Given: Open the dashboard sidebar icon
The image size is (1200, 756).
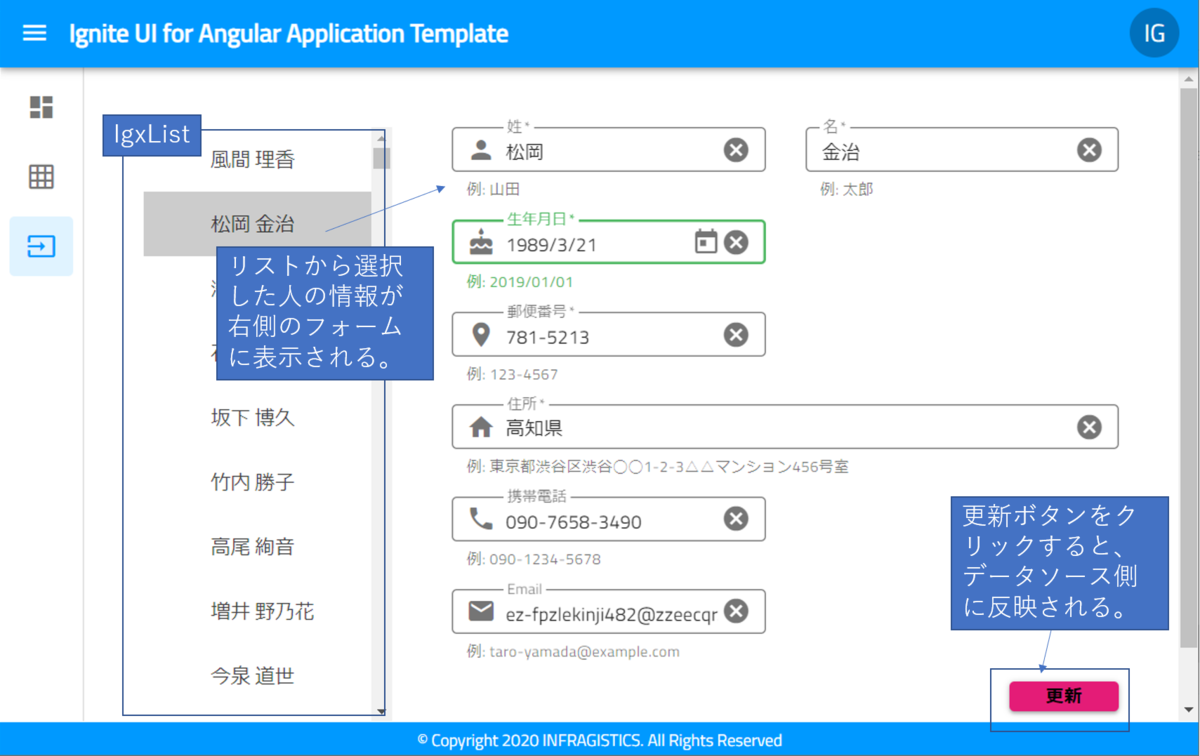Looking at the screenshot, I should pyautogui.click(x=41, y=107).
